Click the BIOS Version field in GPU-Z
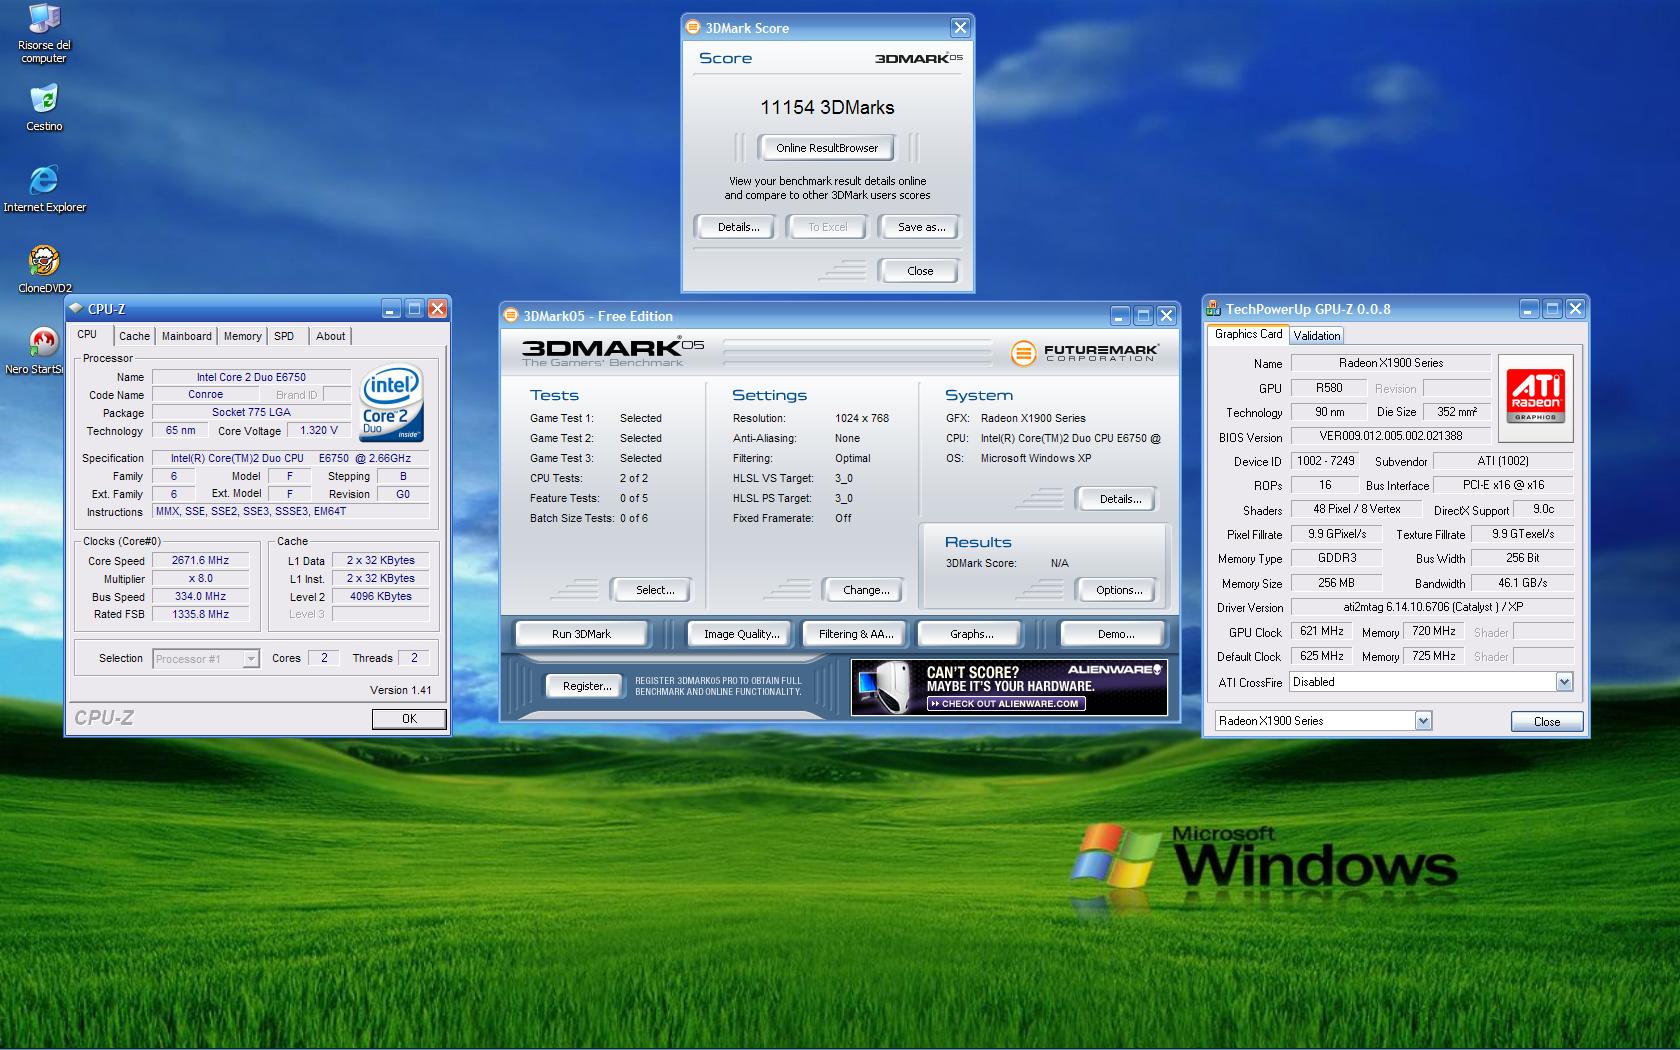 coord(1390,436)
